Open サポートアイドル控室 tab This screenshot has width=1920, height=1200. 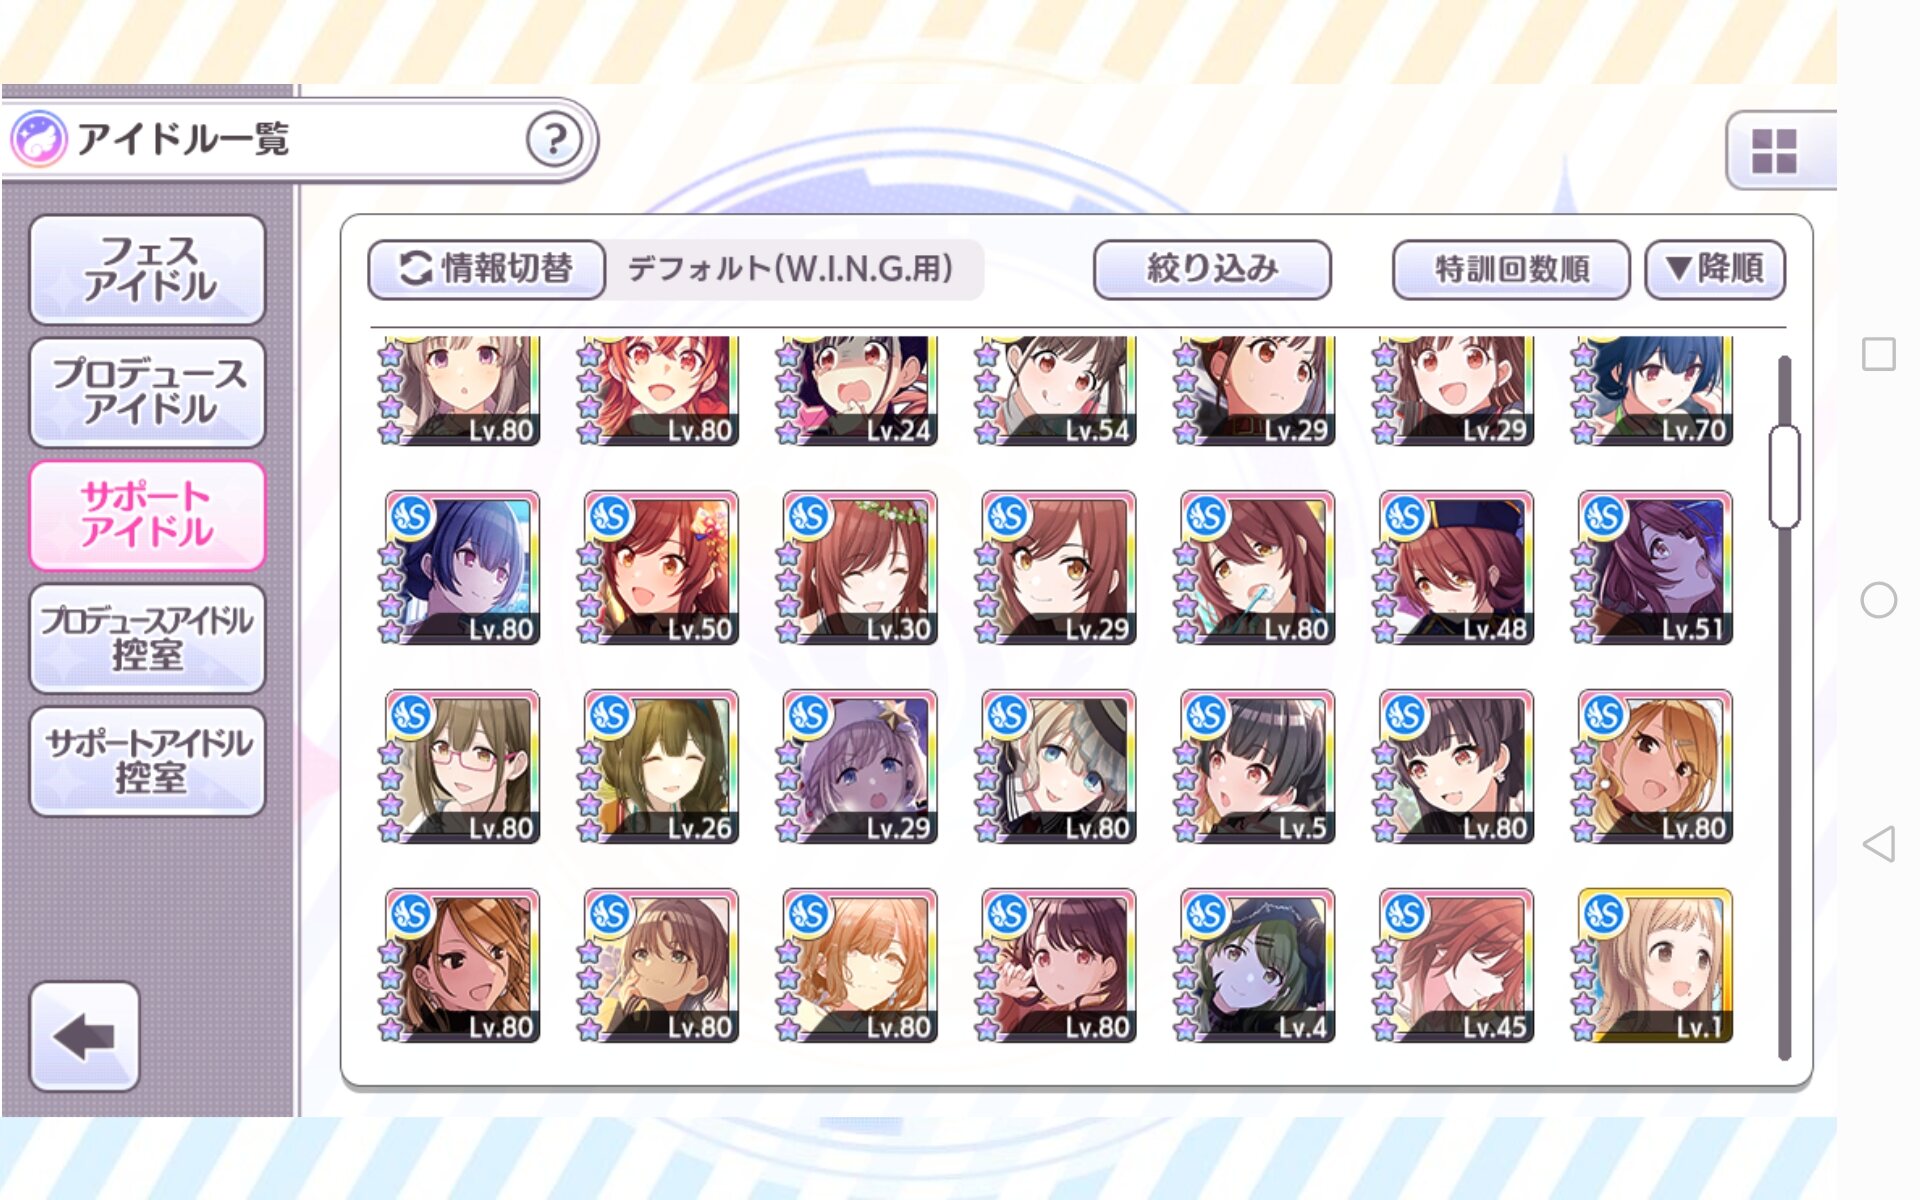point(148,761)
